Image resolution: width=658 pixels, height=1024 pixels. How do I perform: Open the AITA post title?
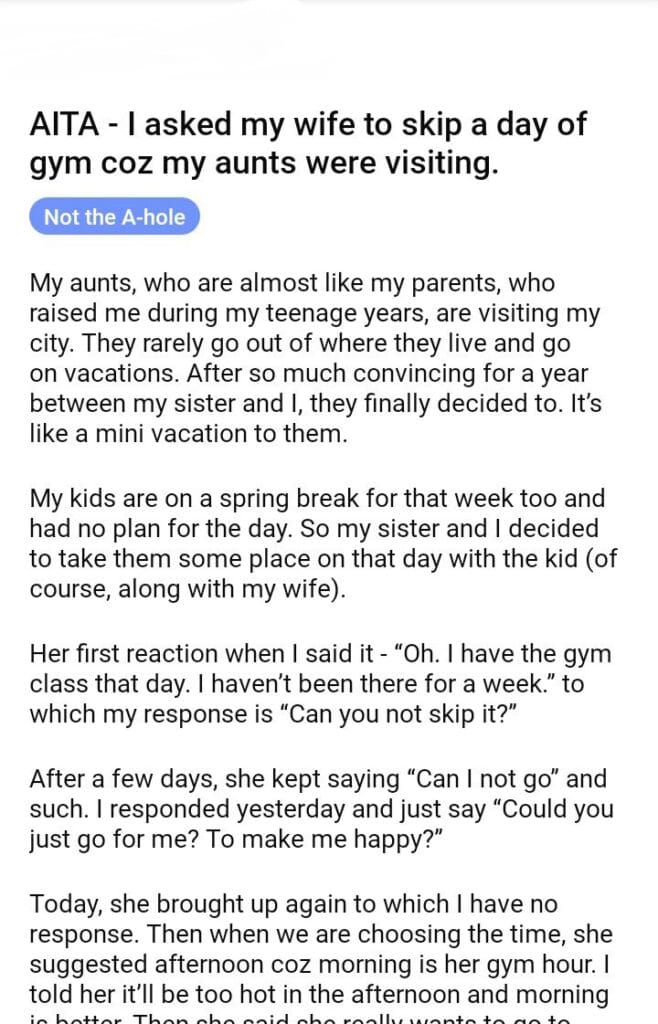click(x=307, y=142)
